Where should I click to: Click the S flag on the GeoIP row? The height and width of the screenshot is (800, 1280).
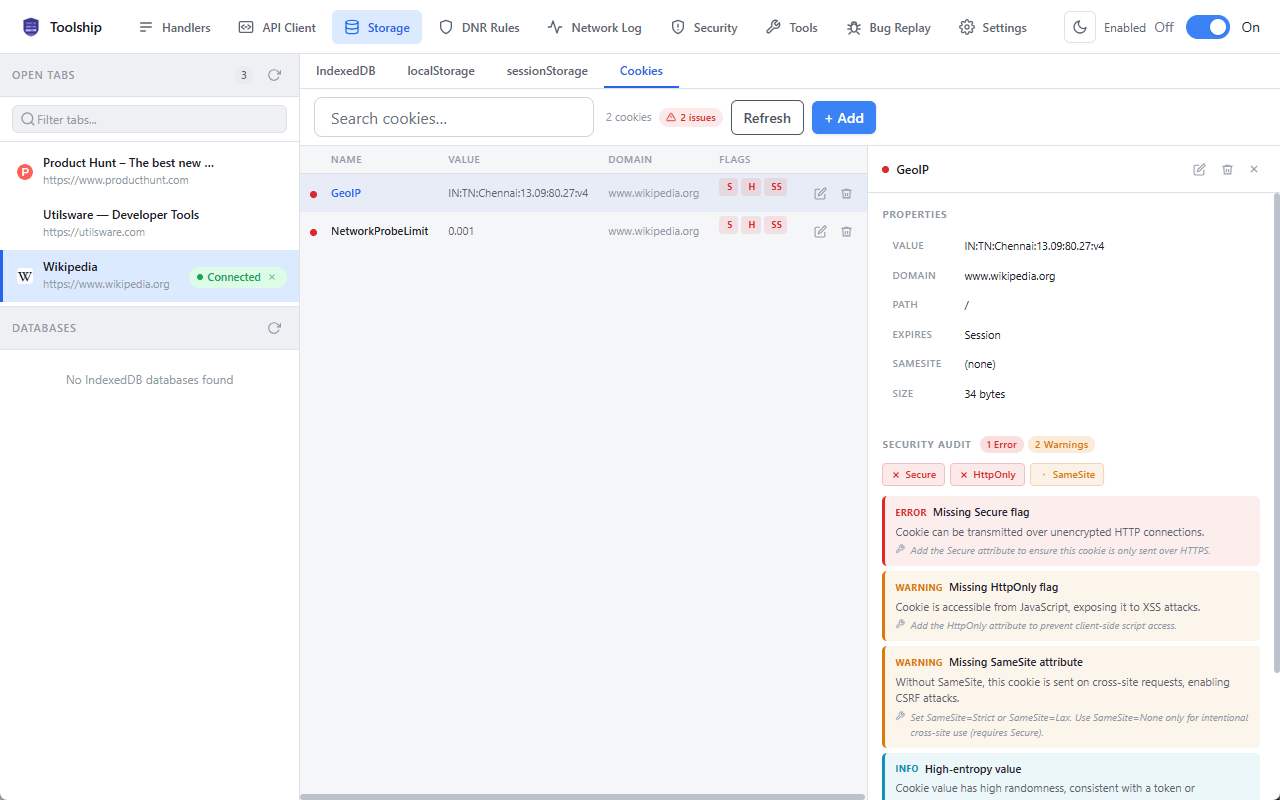[729, 187]
